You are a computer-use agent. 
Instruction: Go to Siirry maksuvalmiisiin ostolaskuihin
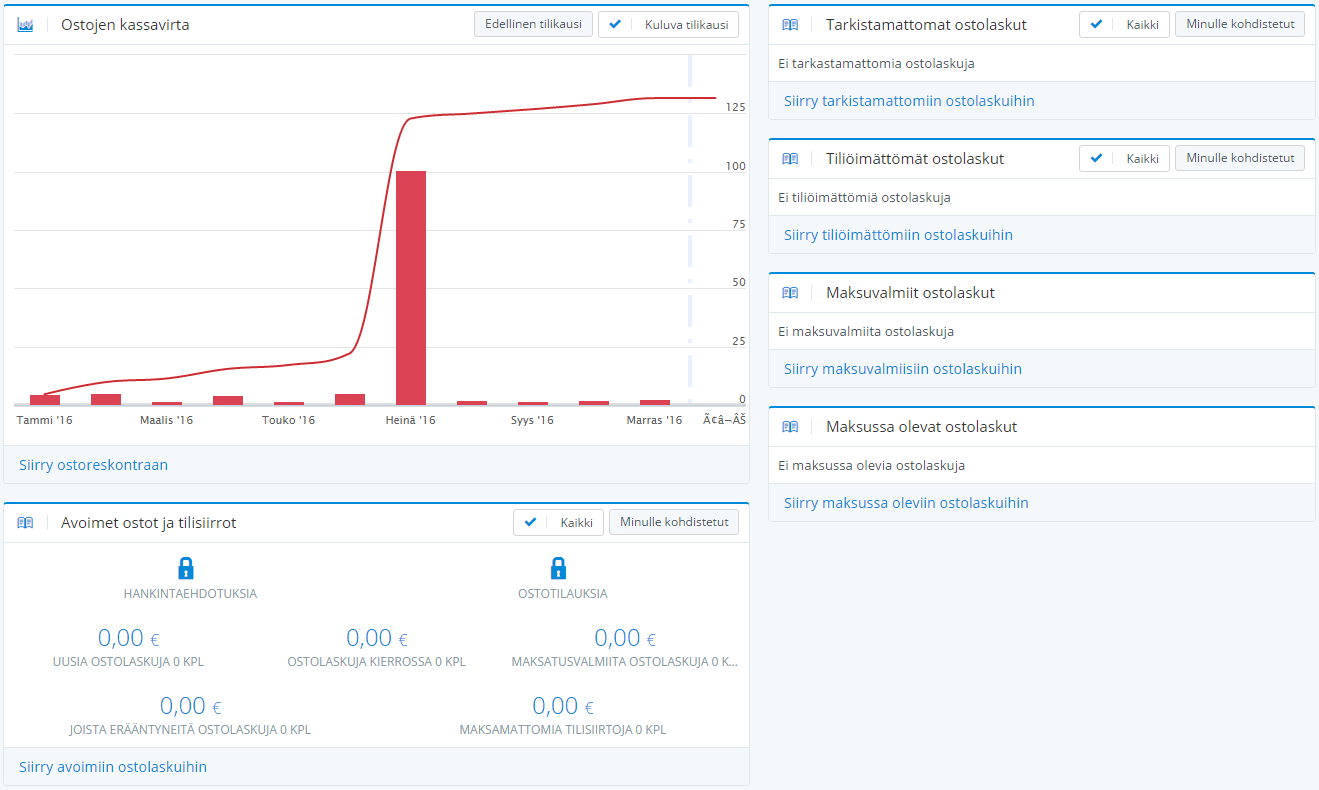point(902,369)
